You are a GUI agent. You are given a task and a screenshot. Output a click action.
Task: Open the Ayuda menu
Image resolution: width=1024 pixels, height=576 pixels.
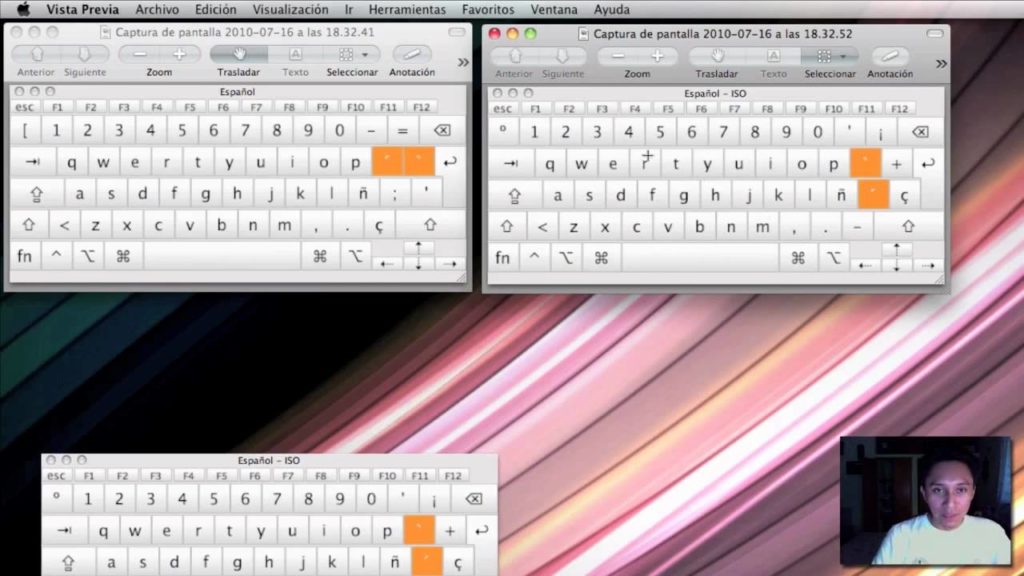click(612, 10)
